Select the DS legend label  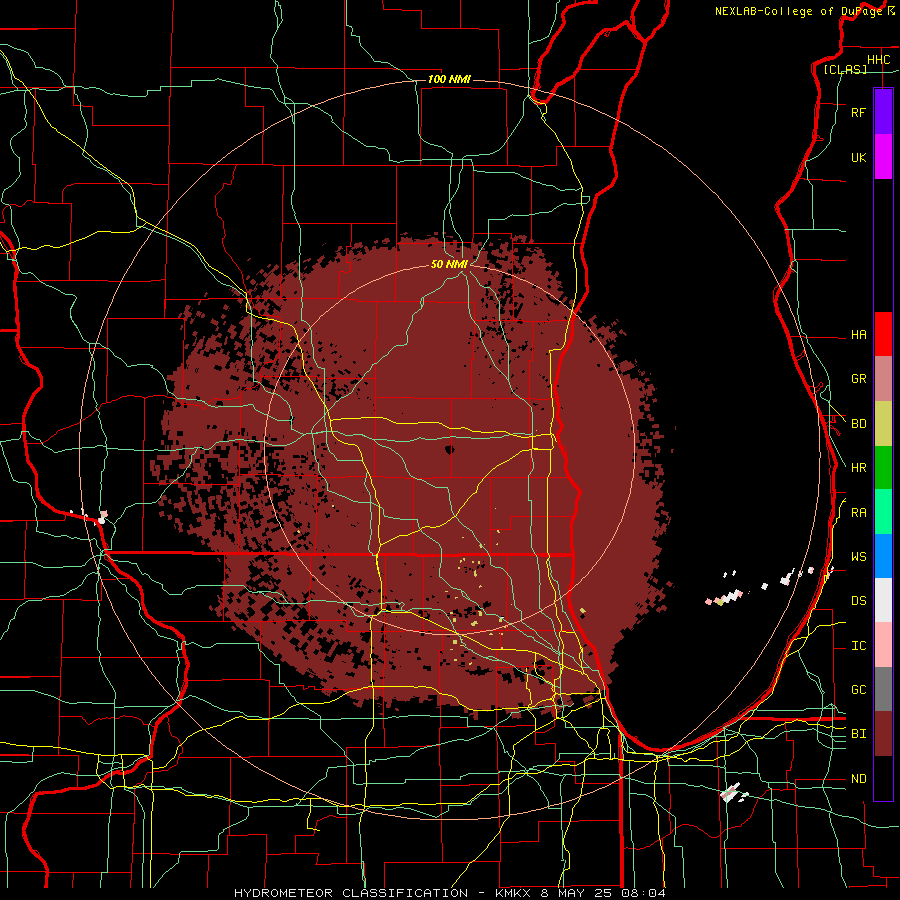(x=858, y=601)
